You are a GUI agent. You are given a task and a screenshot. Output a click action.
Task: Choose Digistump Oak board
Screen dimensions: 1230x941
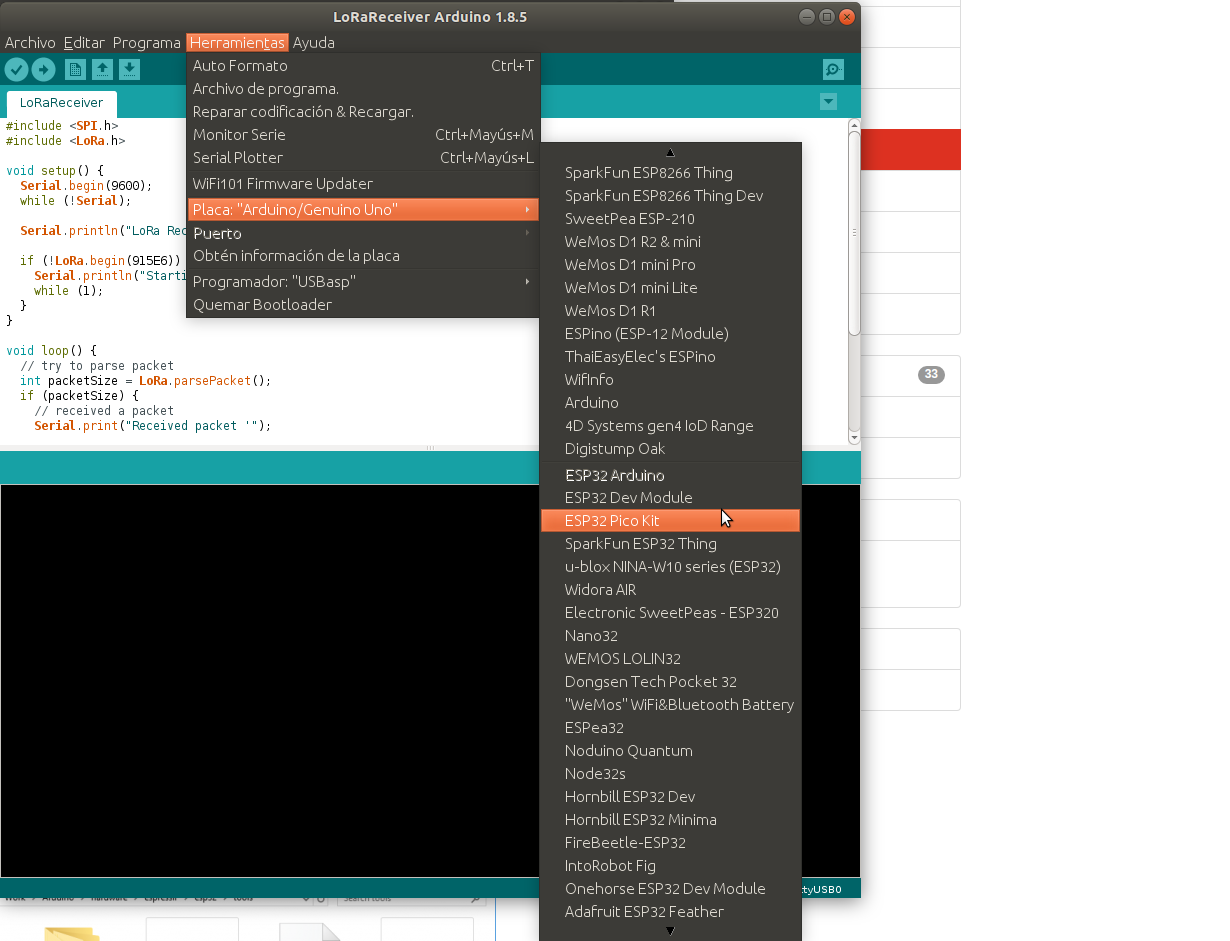pyautogui.click(x=670, y=449)
